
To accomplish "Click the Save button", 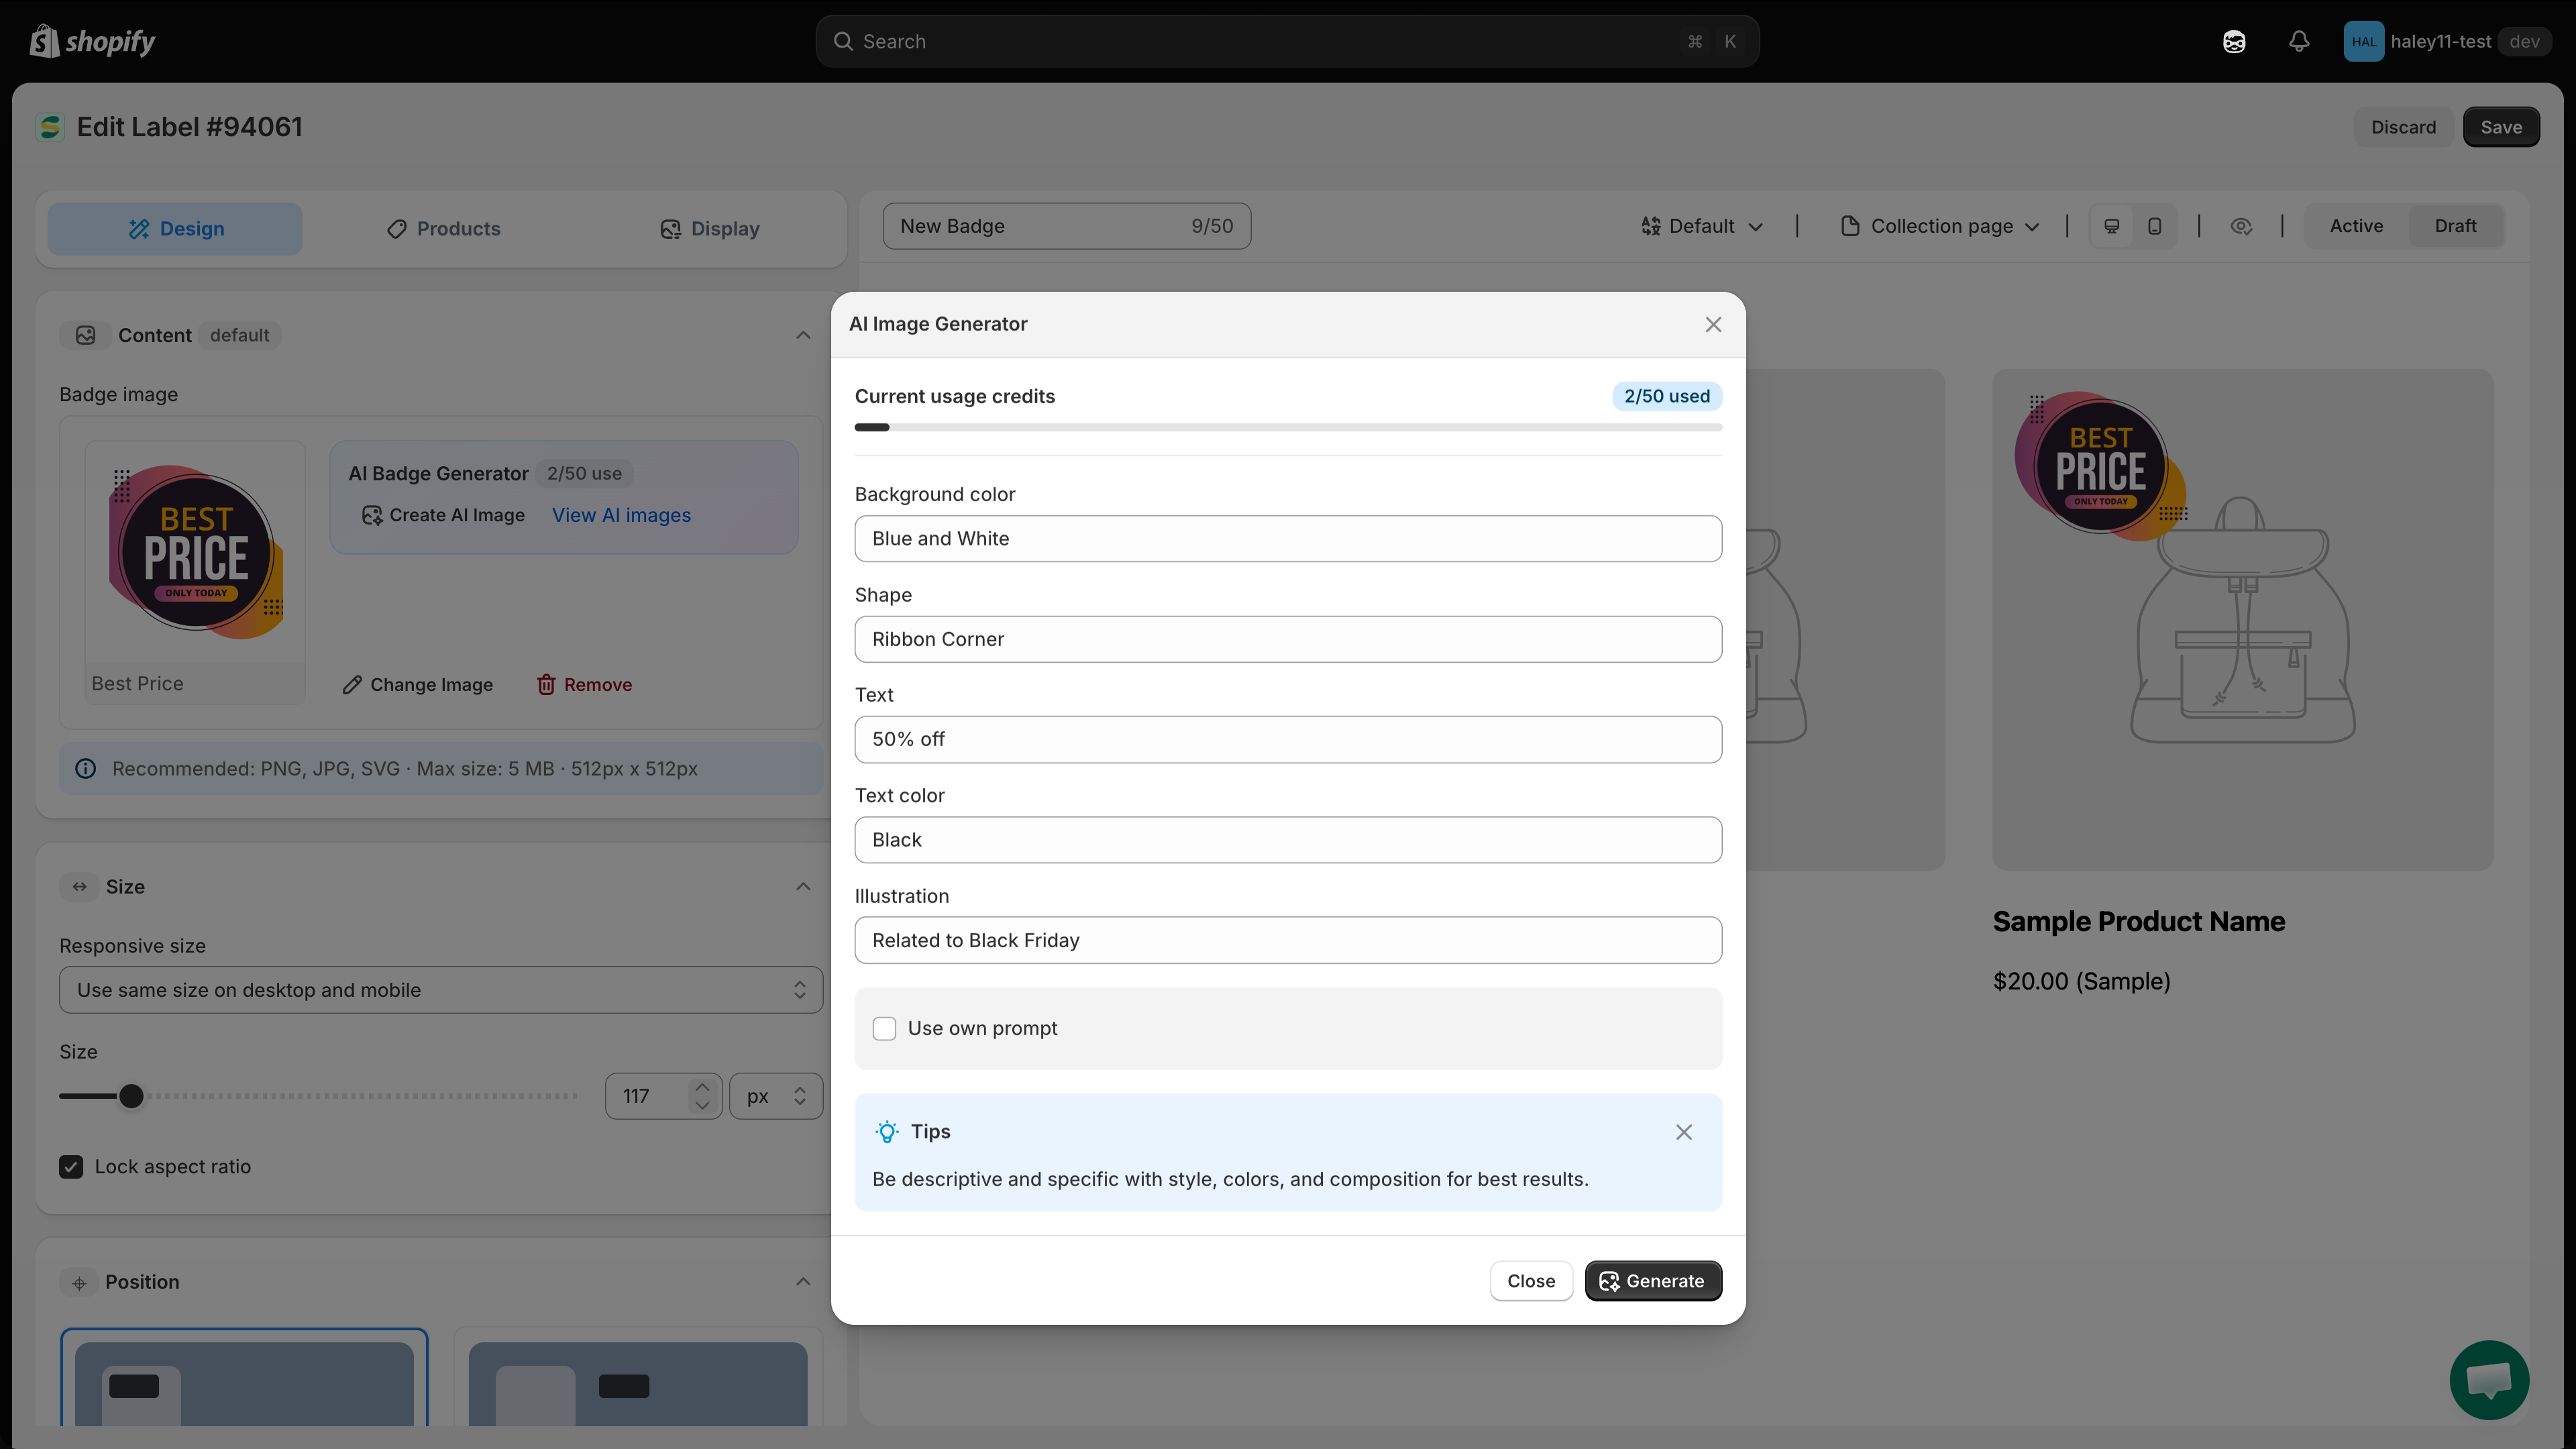I will pyautogui.click(x=2501, y=127).
